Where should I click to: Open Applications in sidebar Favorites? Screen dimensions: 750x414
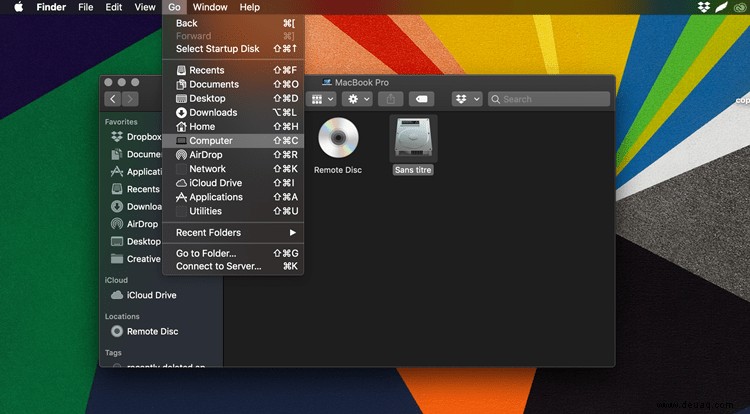tap(136, 172)
